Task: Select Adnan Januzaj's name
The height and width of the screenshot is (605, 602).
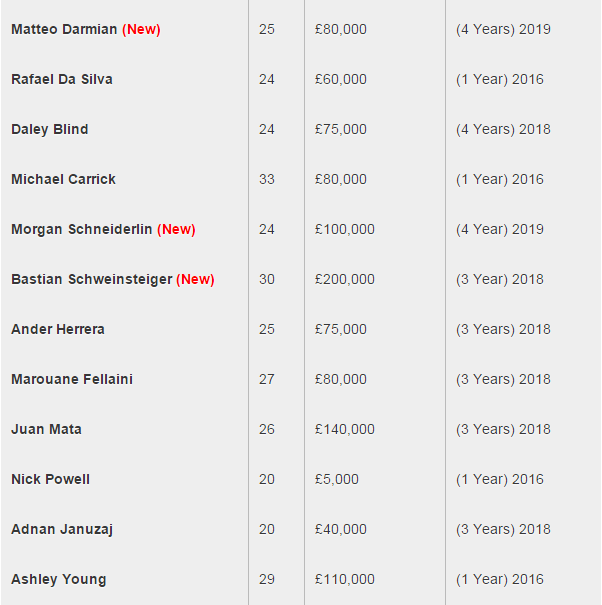Action: pyautogui.click(x=62, y=529)
